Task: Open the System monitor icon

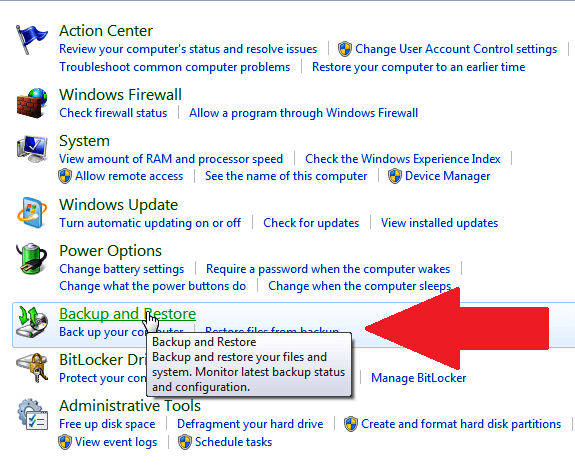Action: [x=32, y=149]
